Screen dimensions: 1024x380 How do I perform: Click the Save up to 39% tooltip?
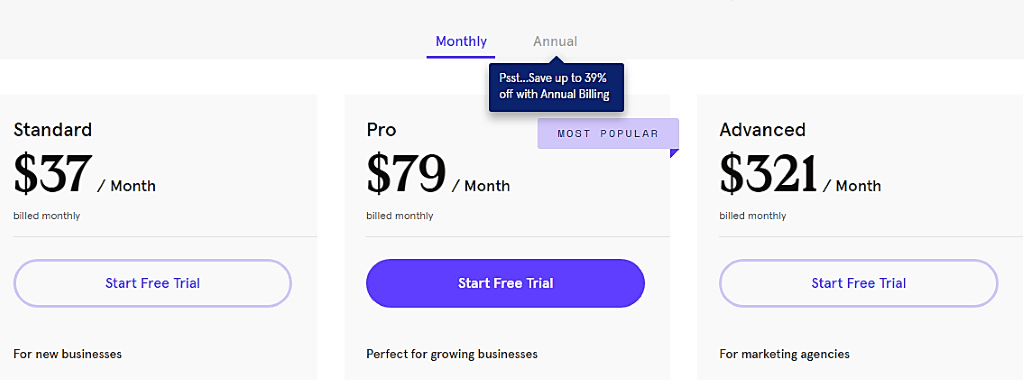click(x=556, y=87)
